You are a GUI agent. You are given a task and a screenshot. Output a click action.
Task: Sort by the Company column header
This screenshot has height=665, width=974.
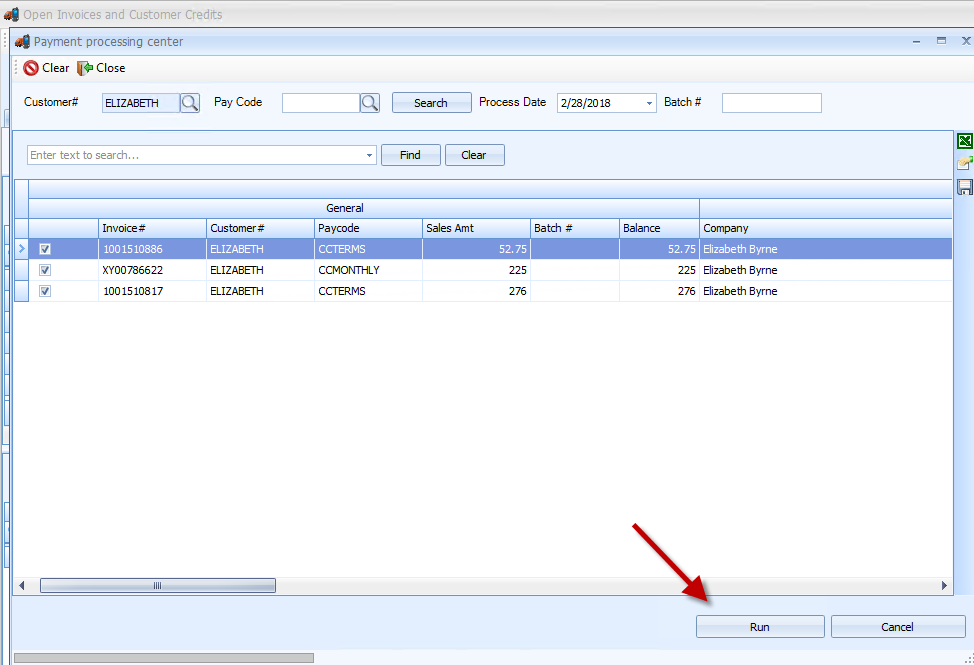pos(826,228)
